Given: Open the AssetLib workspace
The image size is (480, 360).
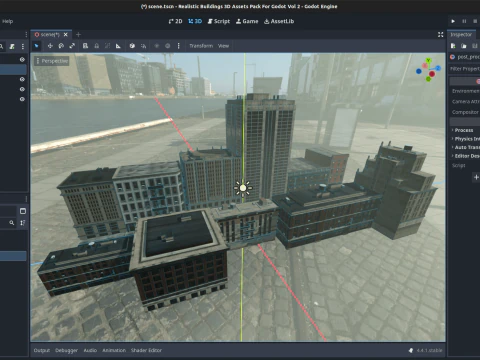Looking at the screenshot, I should coord(279,21).
